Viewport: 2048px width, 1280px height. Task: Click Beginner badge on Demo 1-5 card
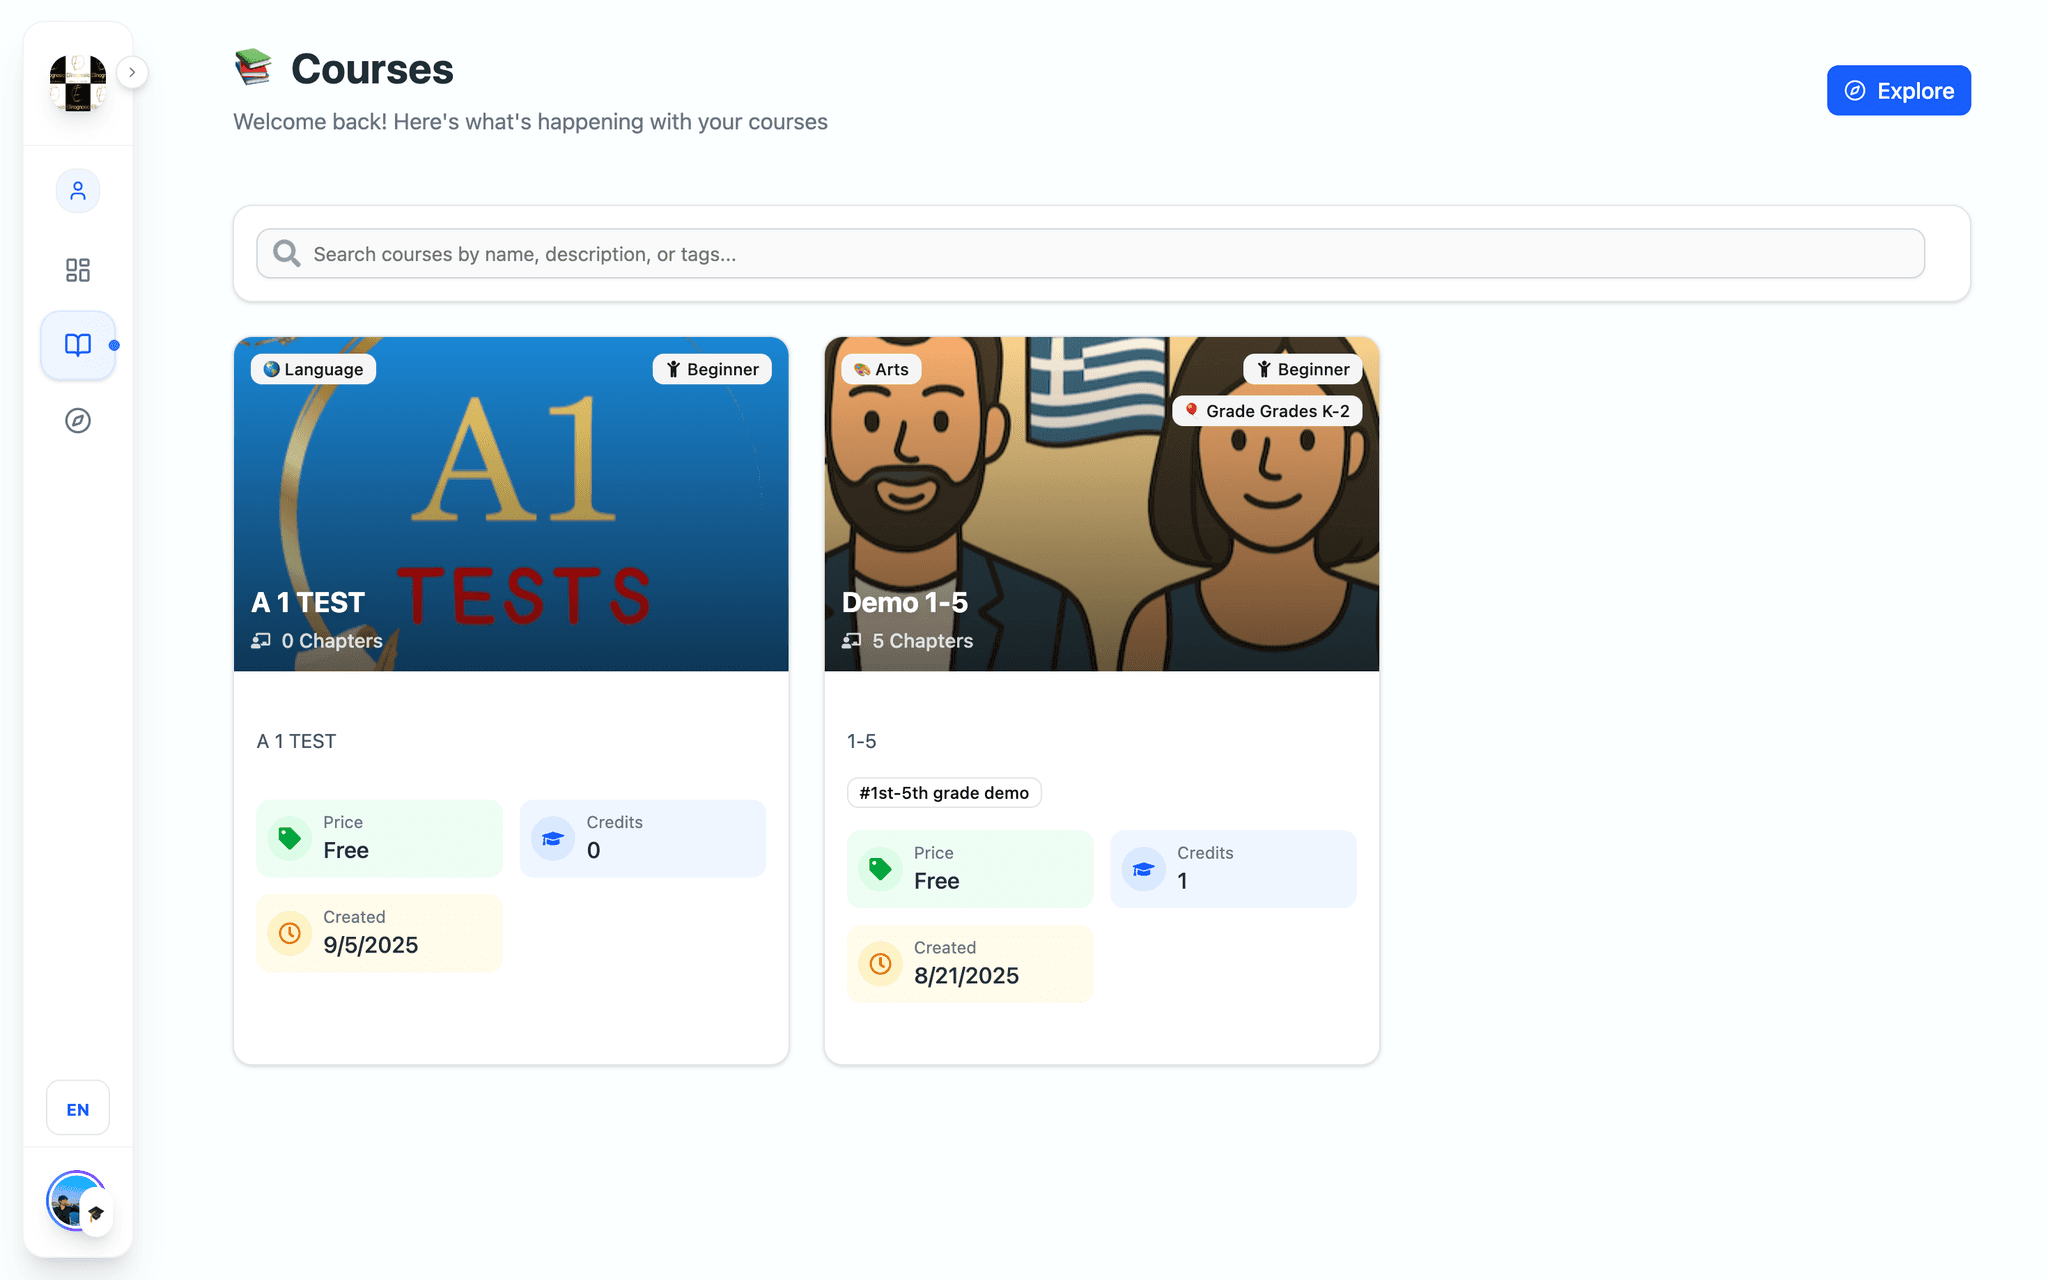[x=1303, y=369]
